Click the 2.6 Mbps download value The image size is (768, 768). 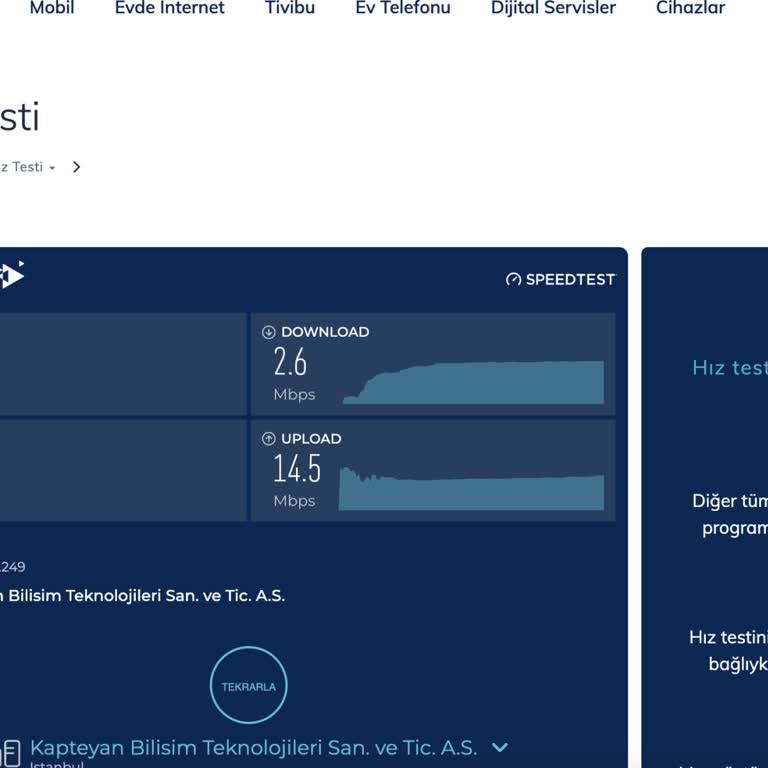click(x=291, y=362)
